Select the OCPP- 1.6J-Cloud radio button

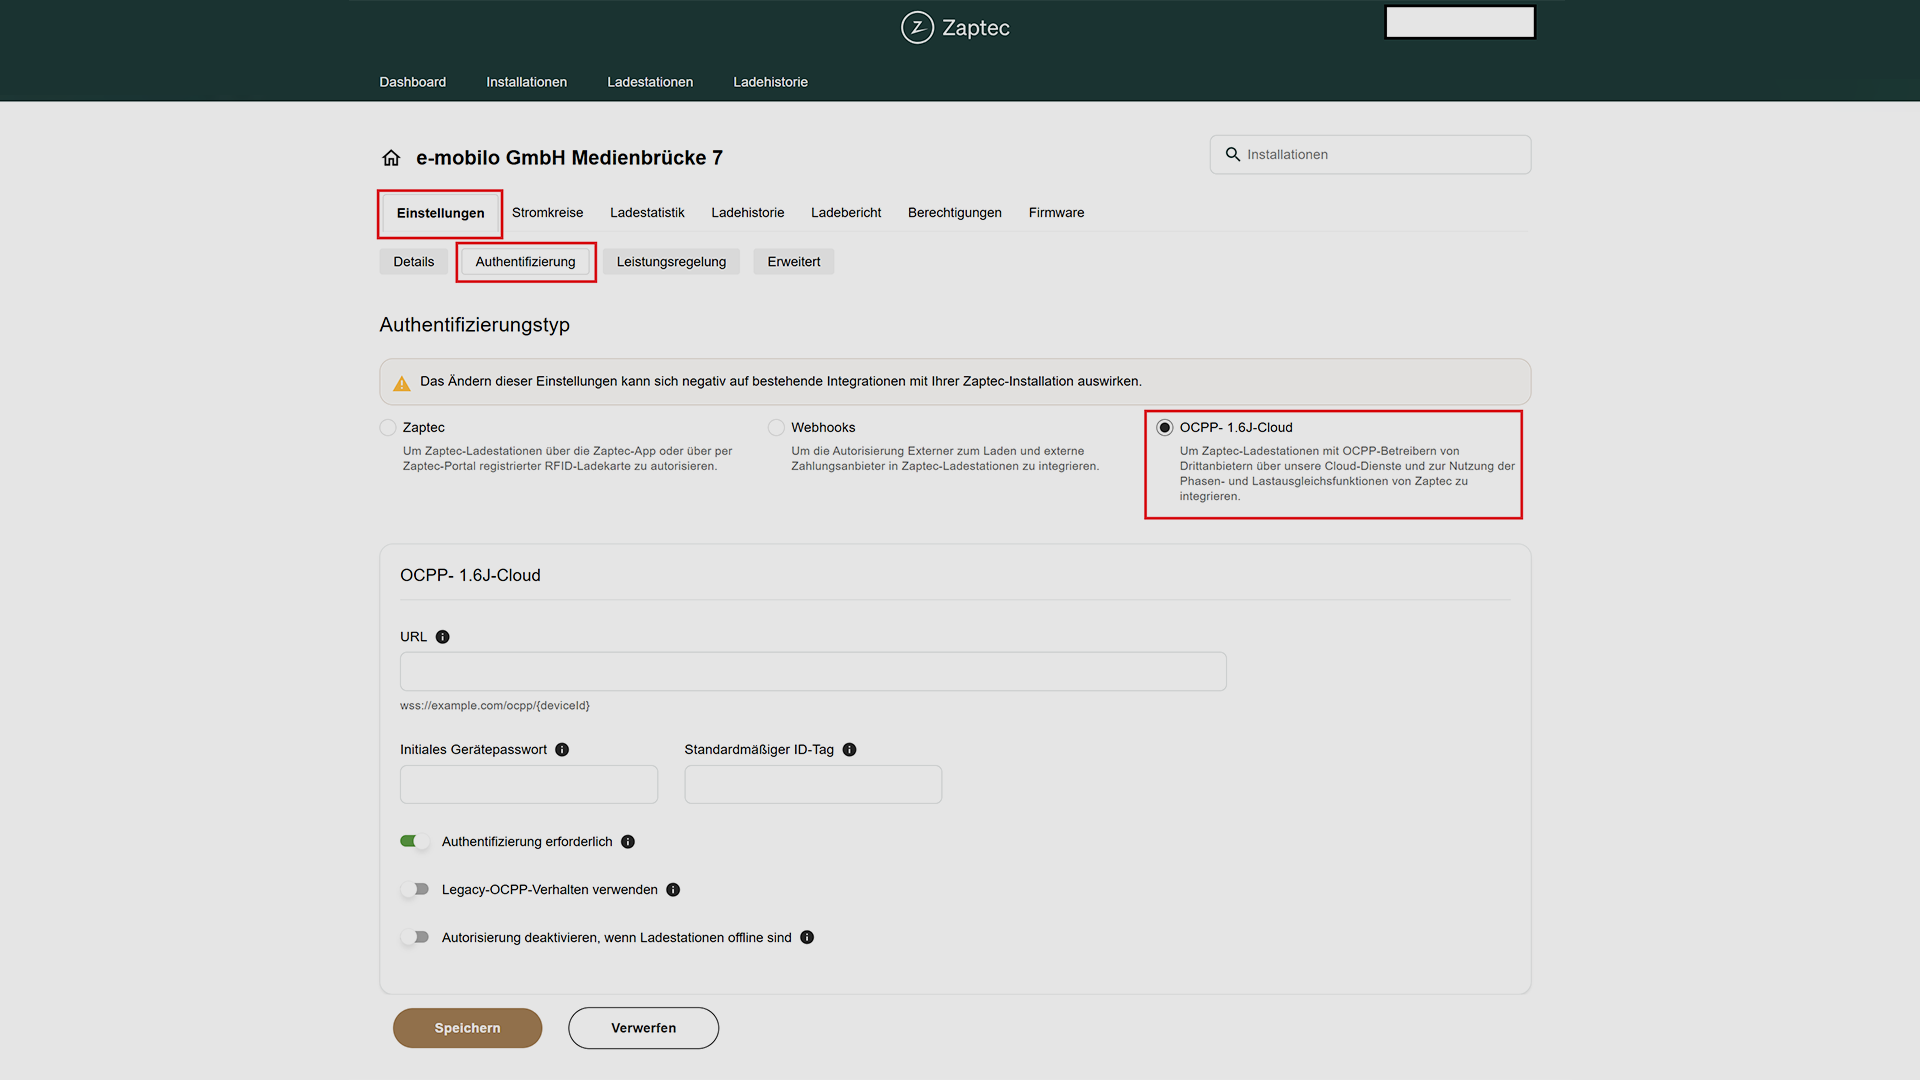[1165, 428]
